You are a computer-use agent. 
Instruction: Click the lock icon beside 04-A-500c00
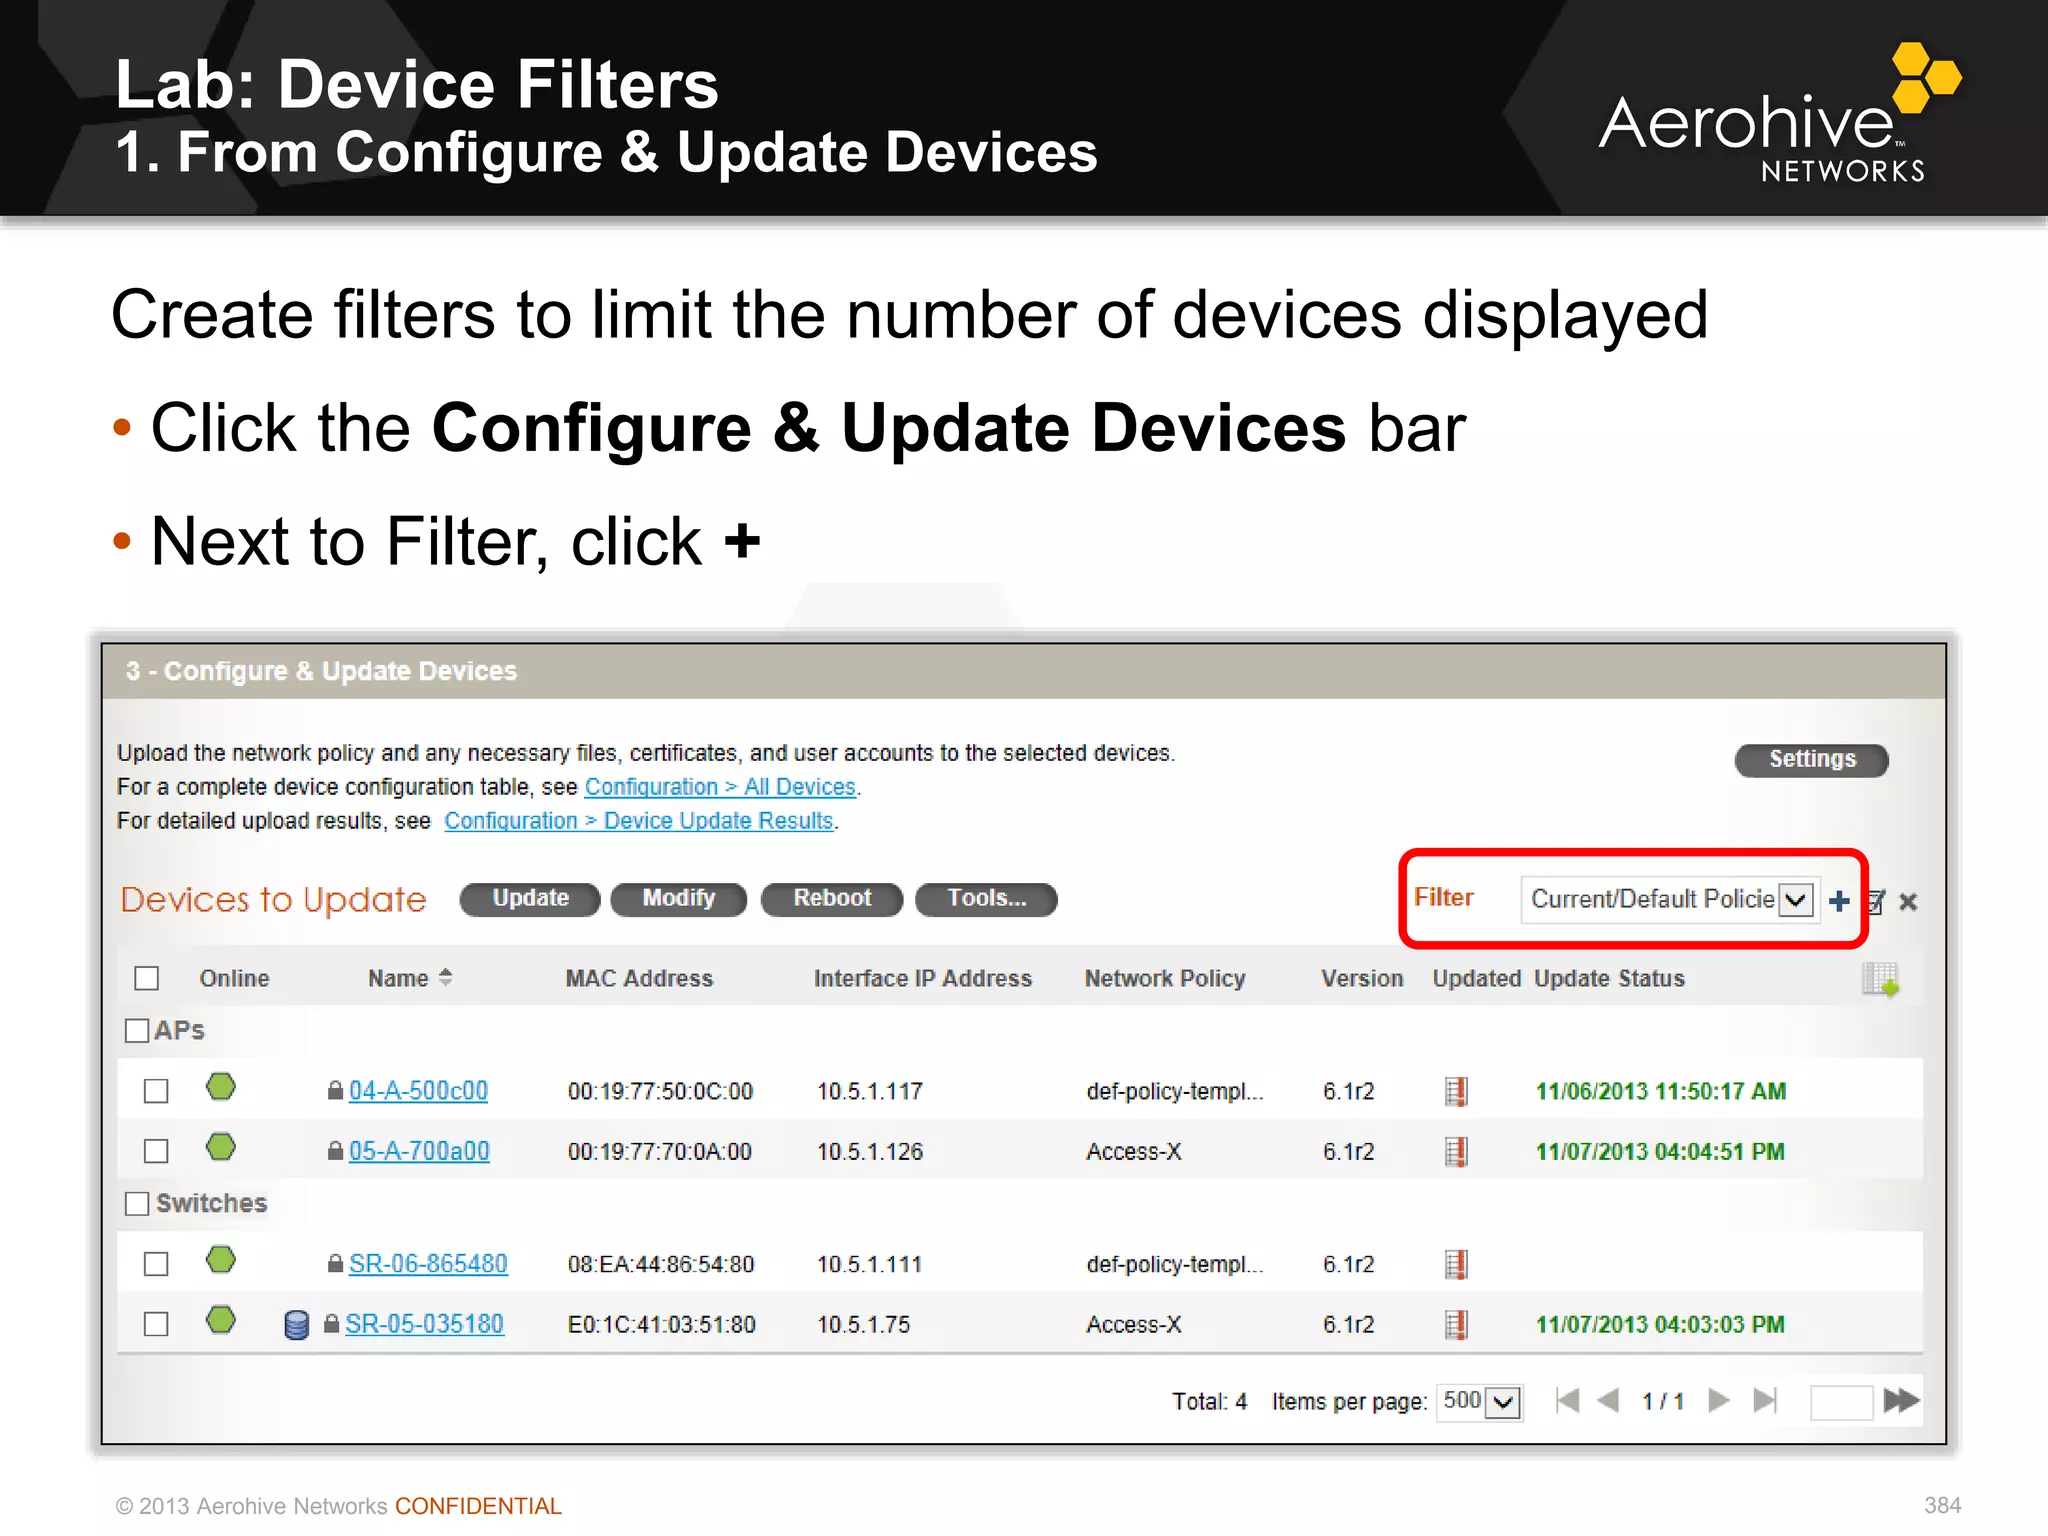[x=336, y=1090]
